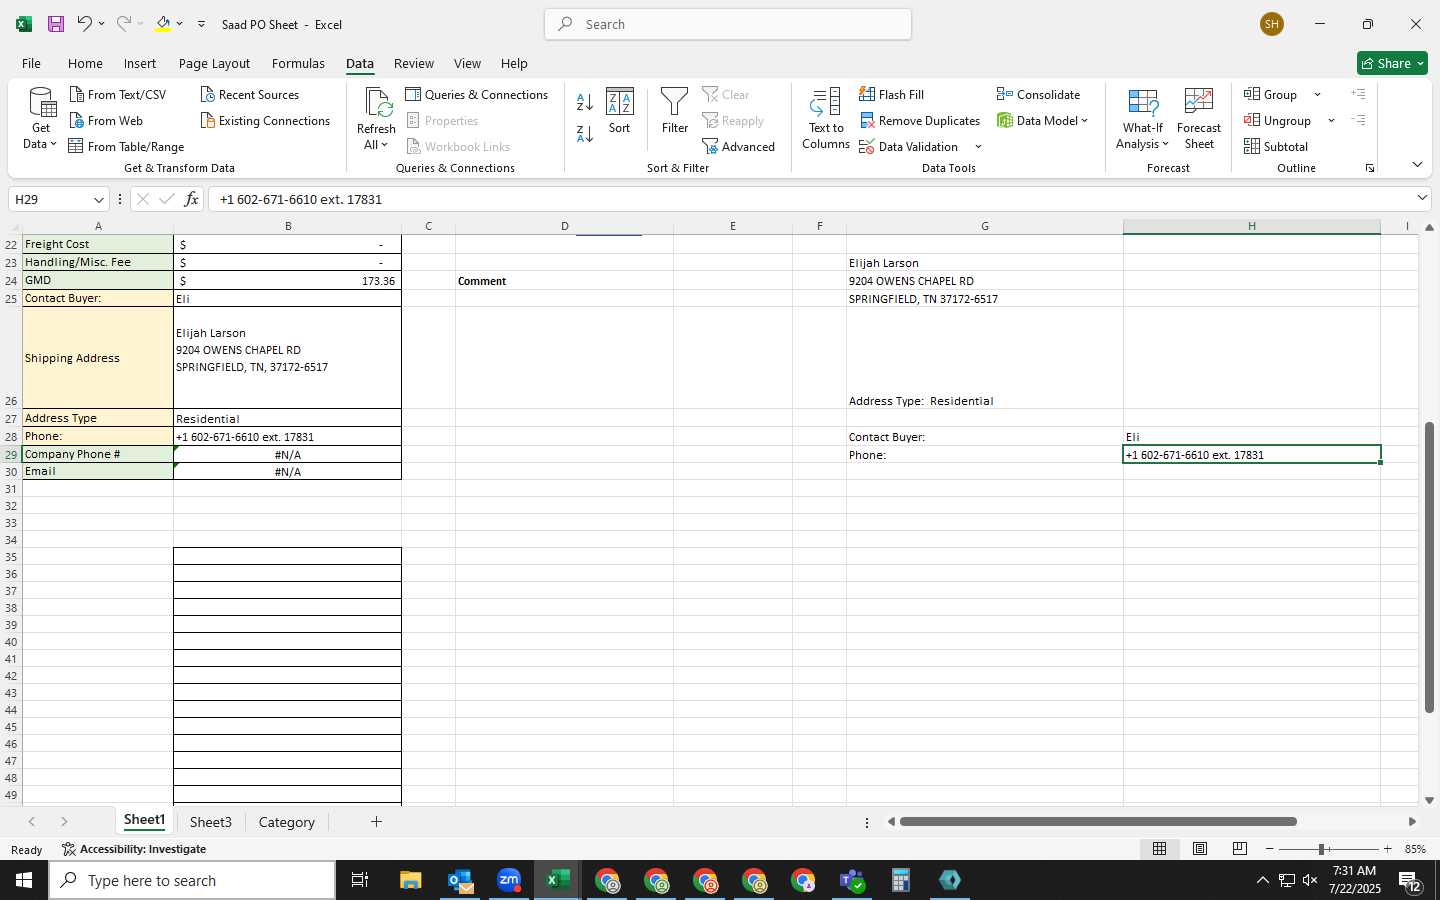Viewport: 1440px width, 900px height.
Task: Import From Text/CSV
Action: pyautogui.click(x=118, y=94)
